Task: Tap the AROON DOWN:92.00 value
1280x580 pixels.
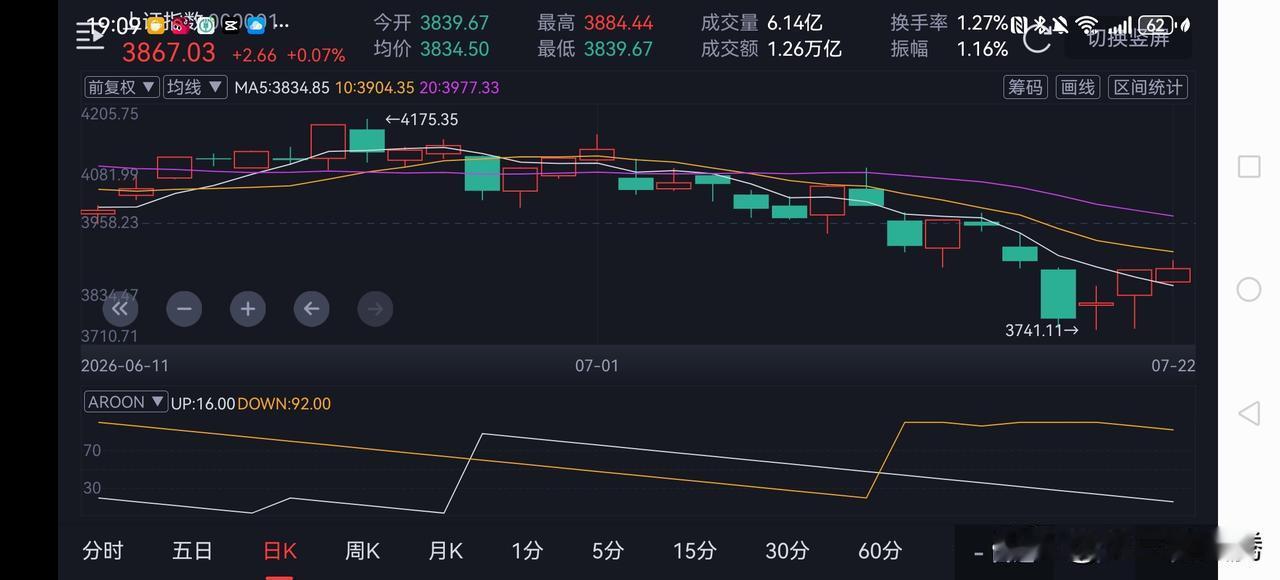Action: pos(284,404)
